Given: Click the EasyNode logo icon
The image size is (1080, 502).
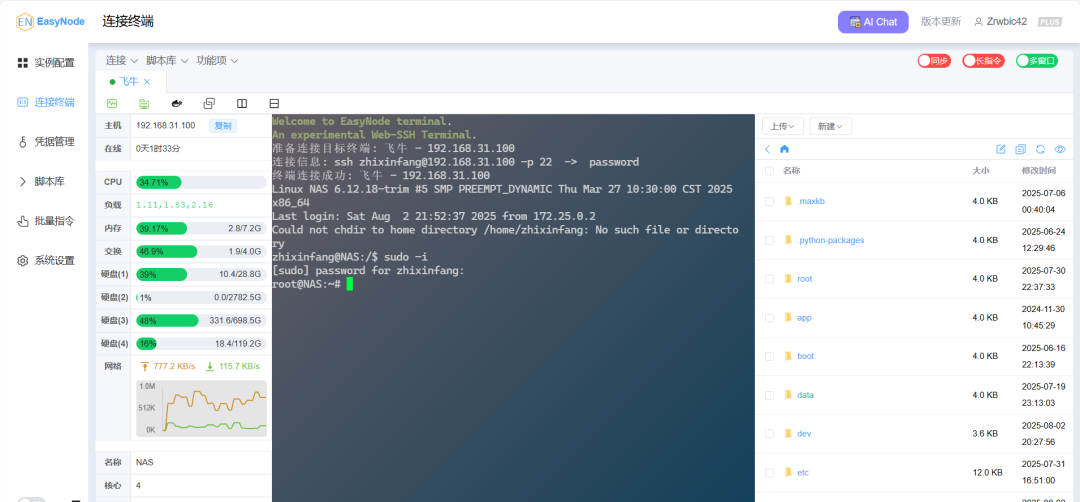Looking at the screenshot, I should point(25,21).
